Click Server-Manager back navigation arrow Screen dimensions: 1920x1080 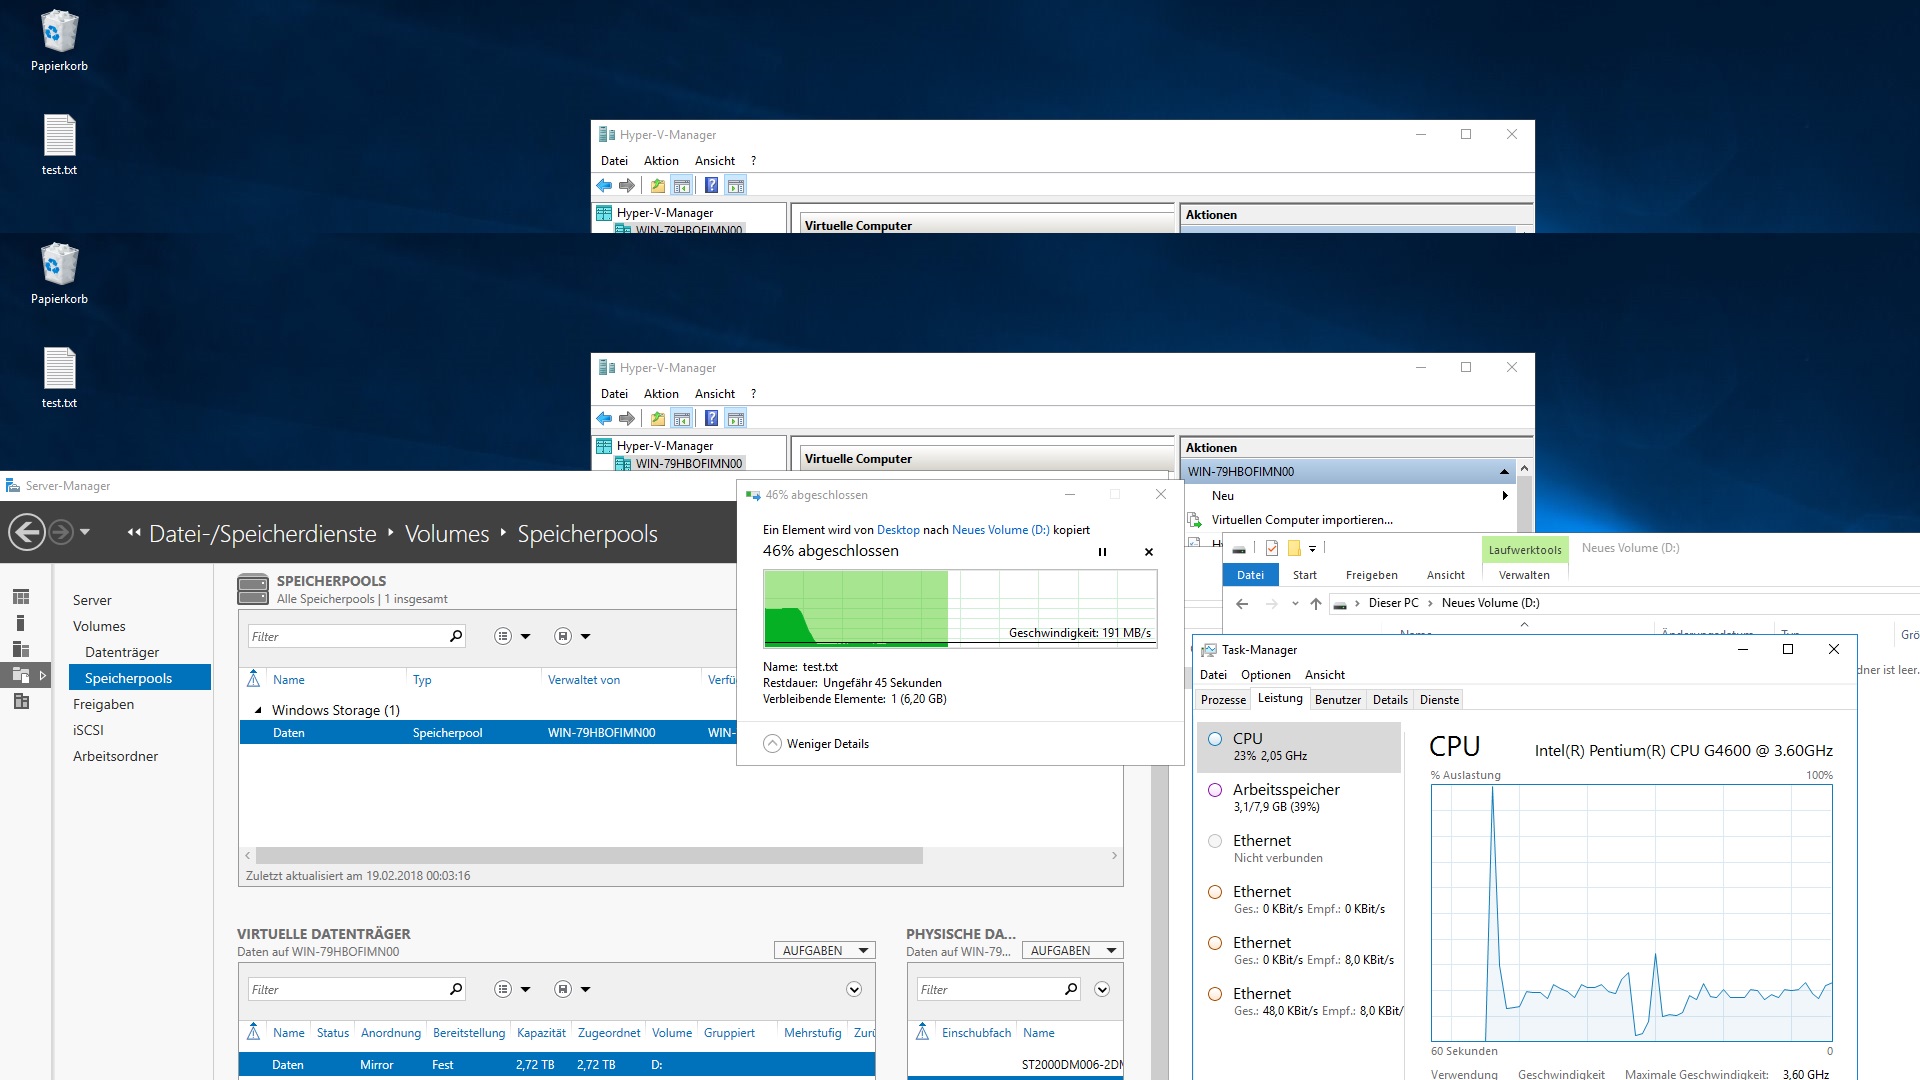(27, 532)
